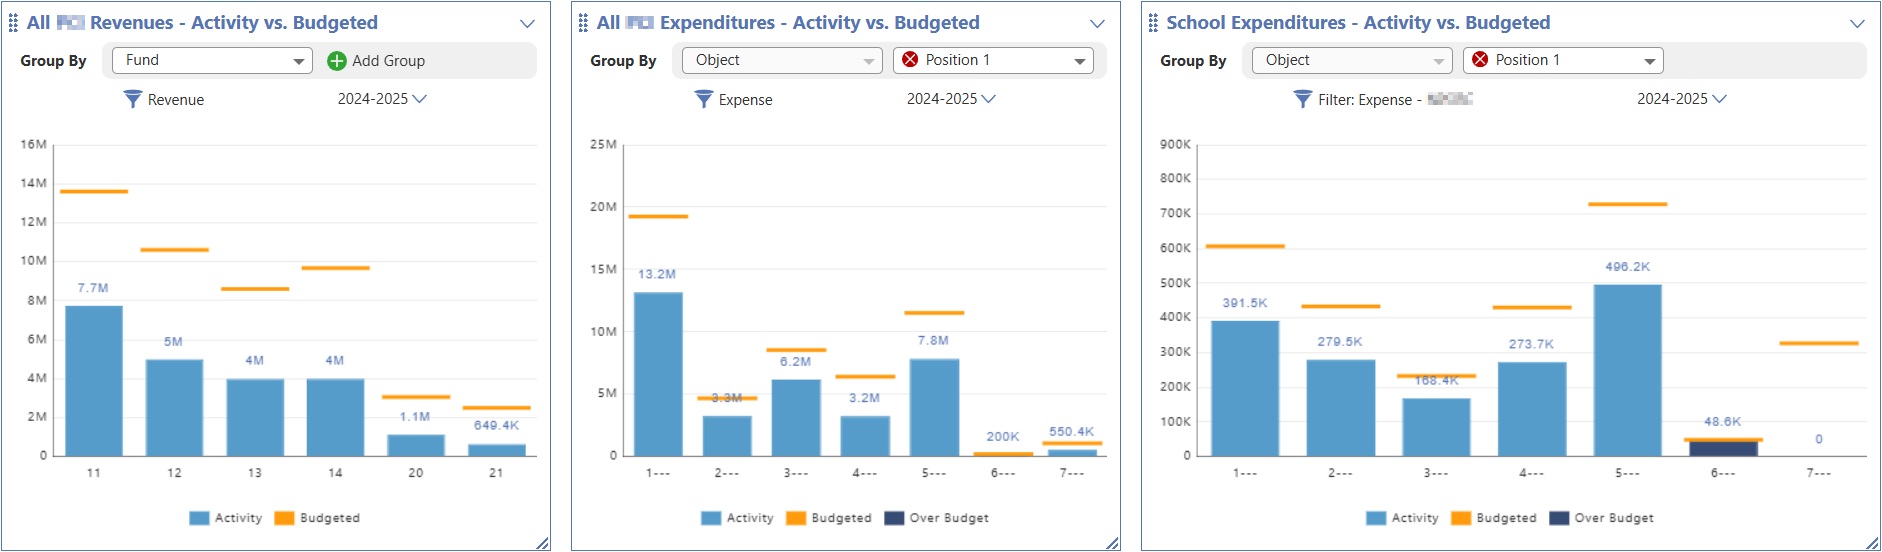Click the 3.2M bar for object 4---

[865, 436]
